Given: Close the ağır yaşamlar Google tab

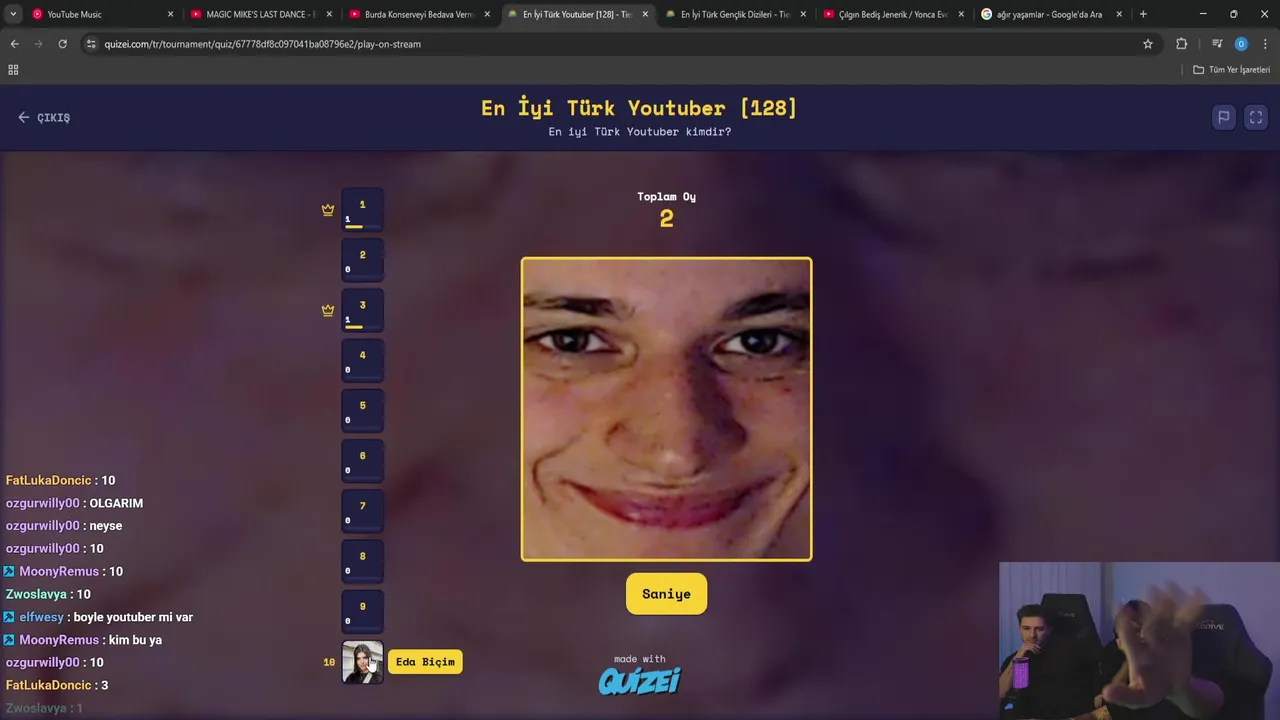Looking at the screenshot, I should pyautogui.click(x=1119, y=14).
